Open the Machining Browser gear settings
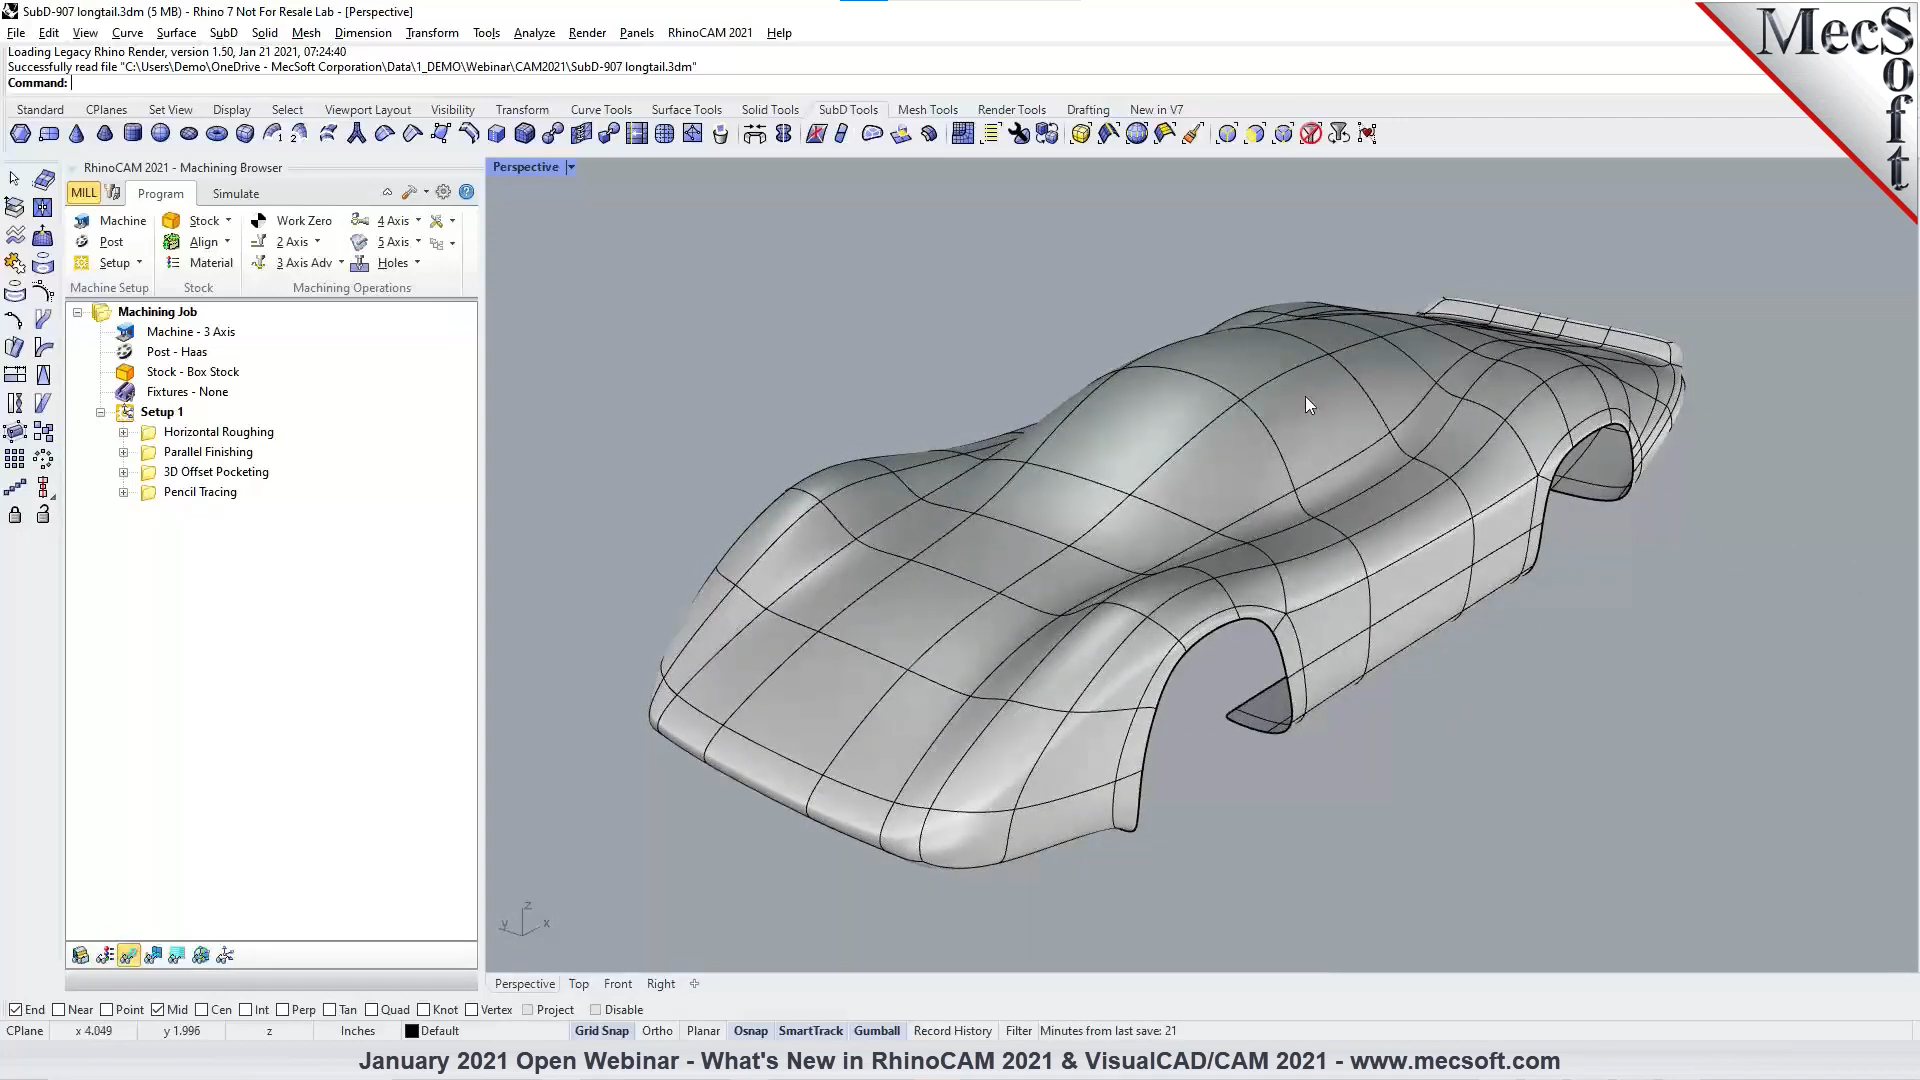 [443, 192]
